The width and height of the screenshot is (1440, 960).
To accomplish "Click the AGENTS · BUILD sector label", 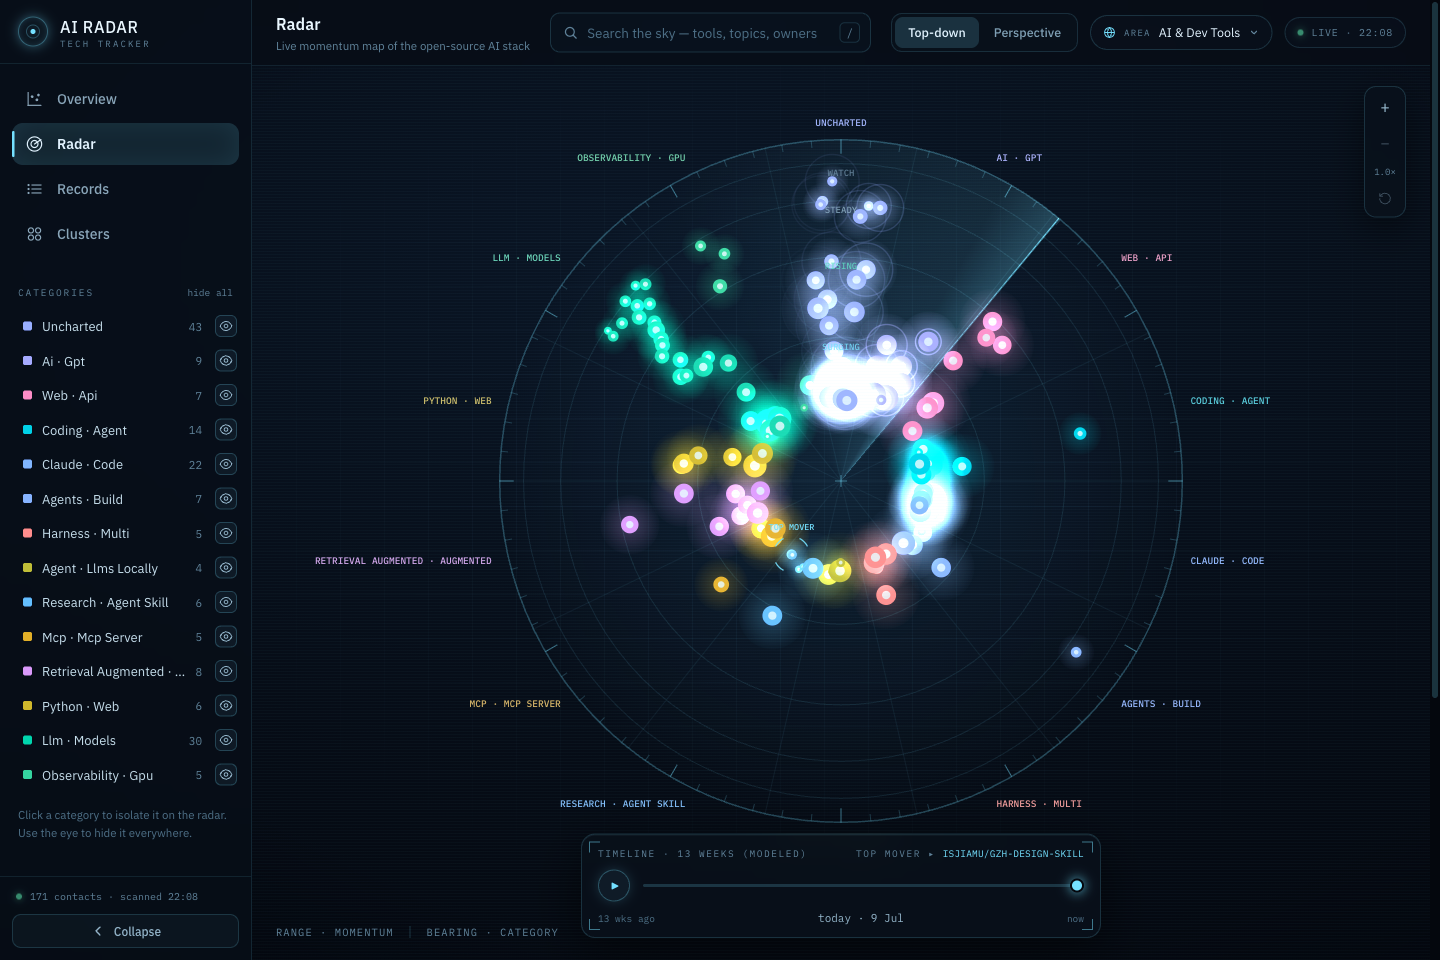I will 1161,704.
